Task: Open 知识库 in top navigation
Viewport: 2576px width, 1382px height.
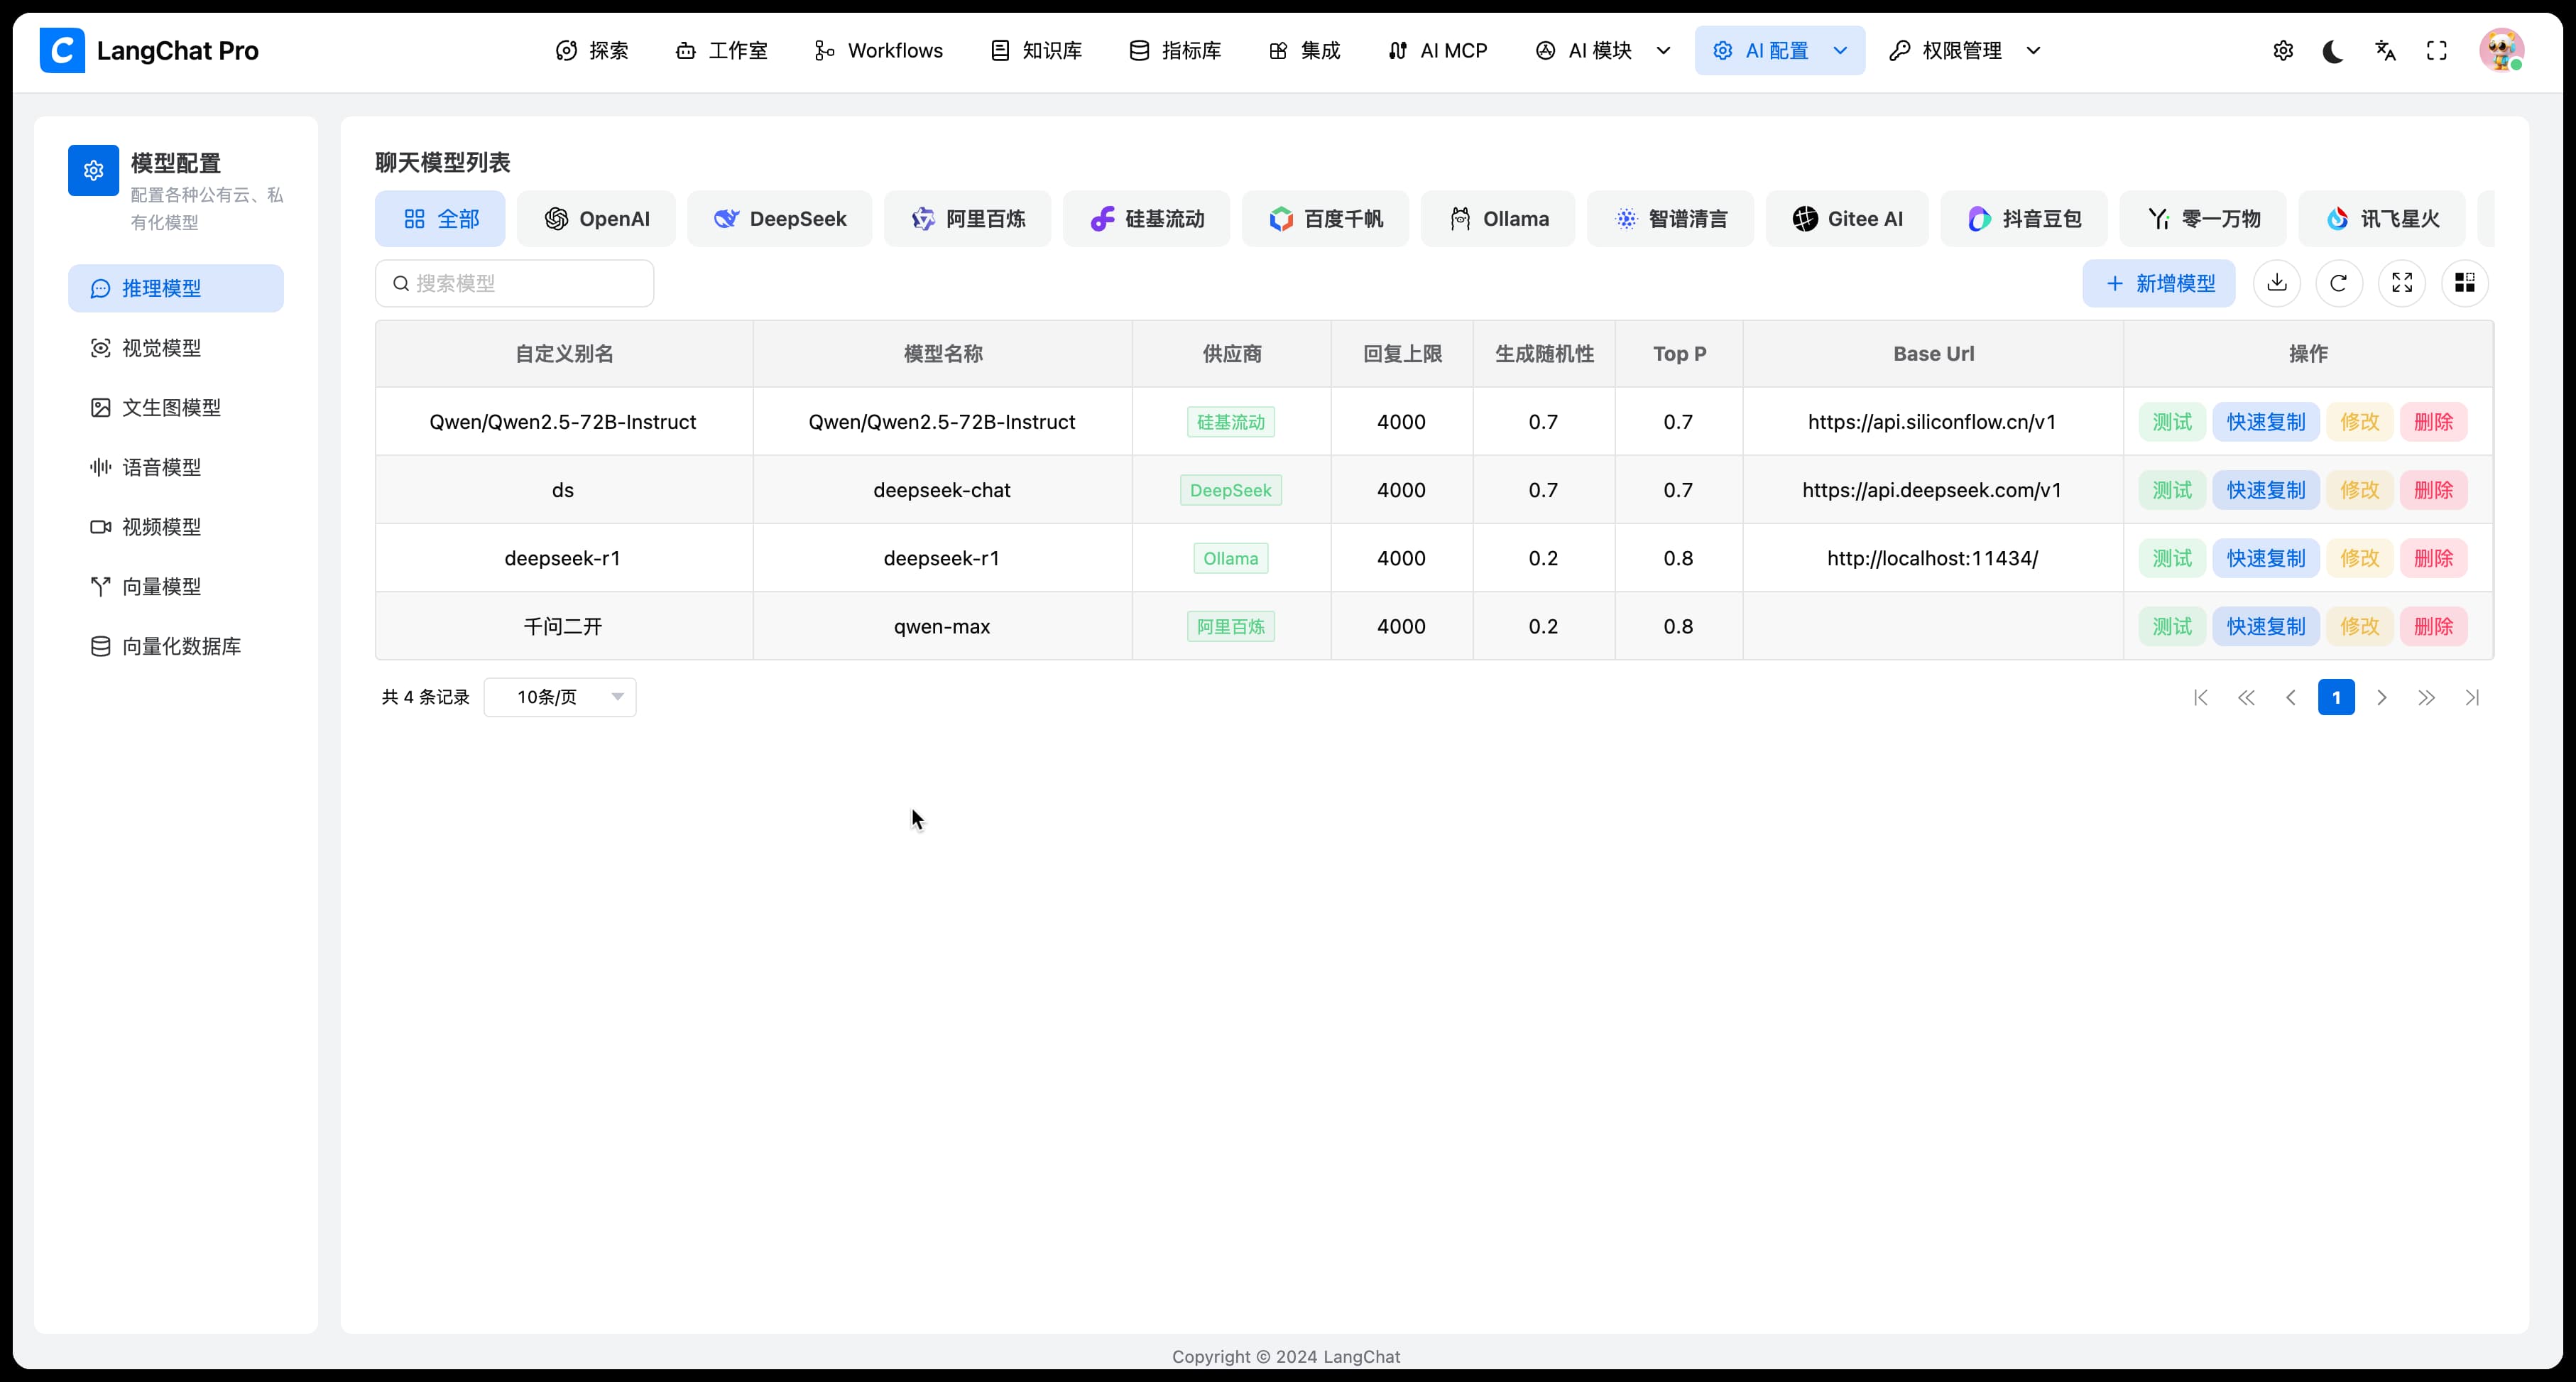Action: (1036, 50)
